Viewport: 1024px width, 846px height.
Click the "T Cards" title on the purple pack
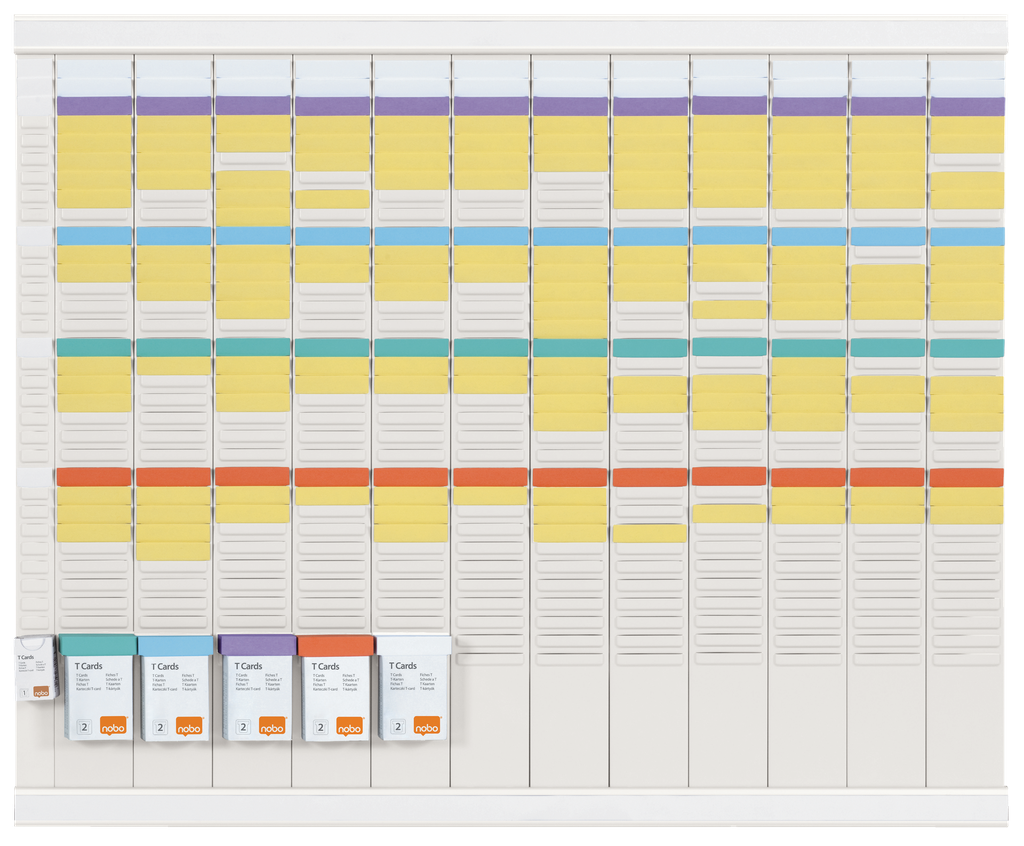tap(248, 666)
